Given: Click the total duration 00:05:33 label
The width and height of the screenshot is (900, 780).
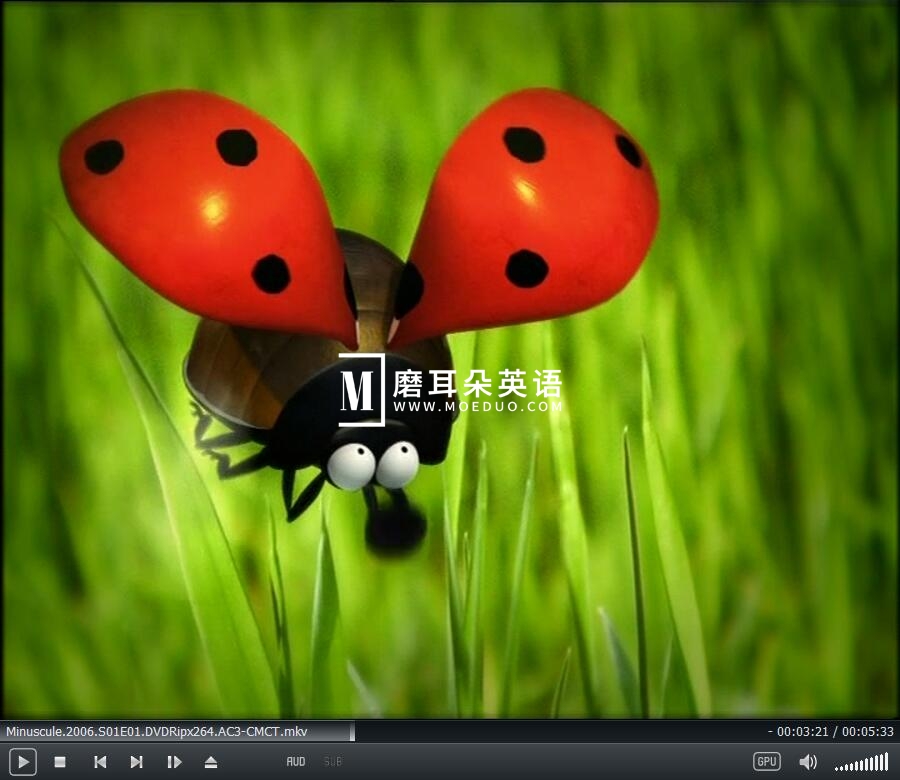Looking at the screenshot, I should point(866,731).
